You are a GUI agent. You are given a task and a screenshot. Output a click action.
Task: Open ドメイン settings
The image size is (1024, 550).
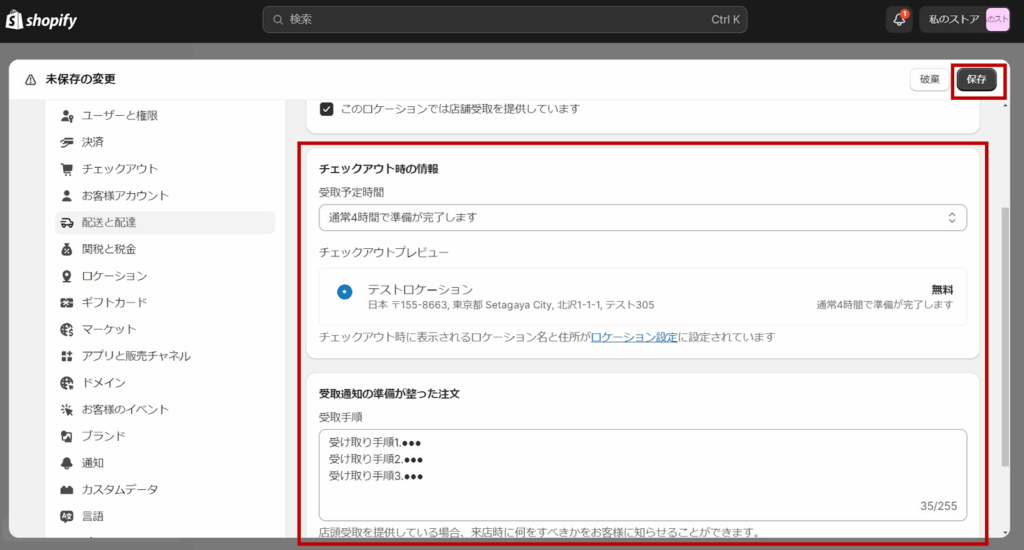(x=165, y=383)
